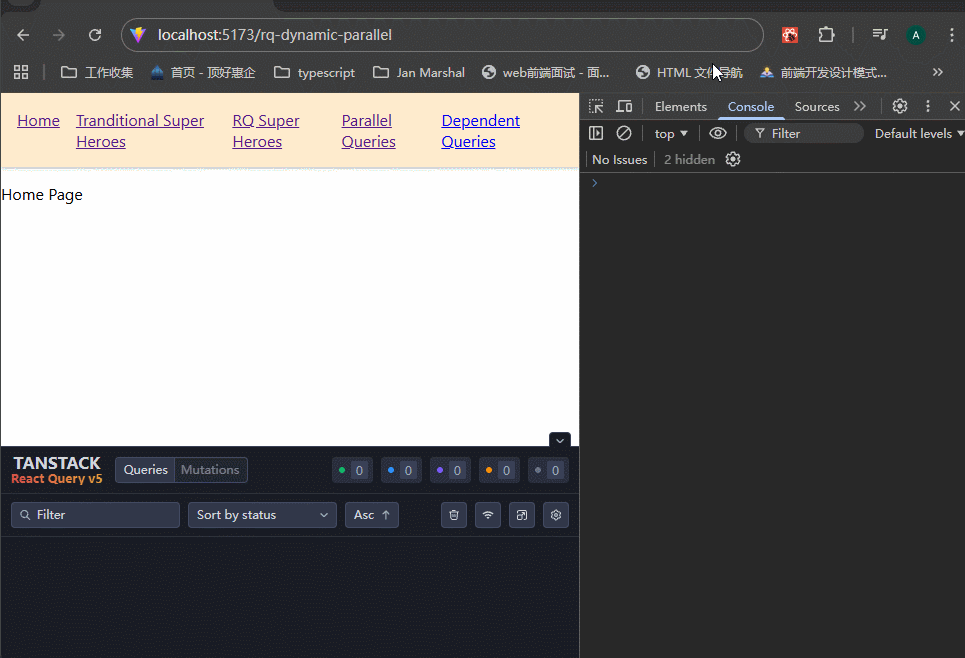Open devtools in picture-in-picture mode
The image size is (965, 658).
pyautogui.click(x=522, y=515)
